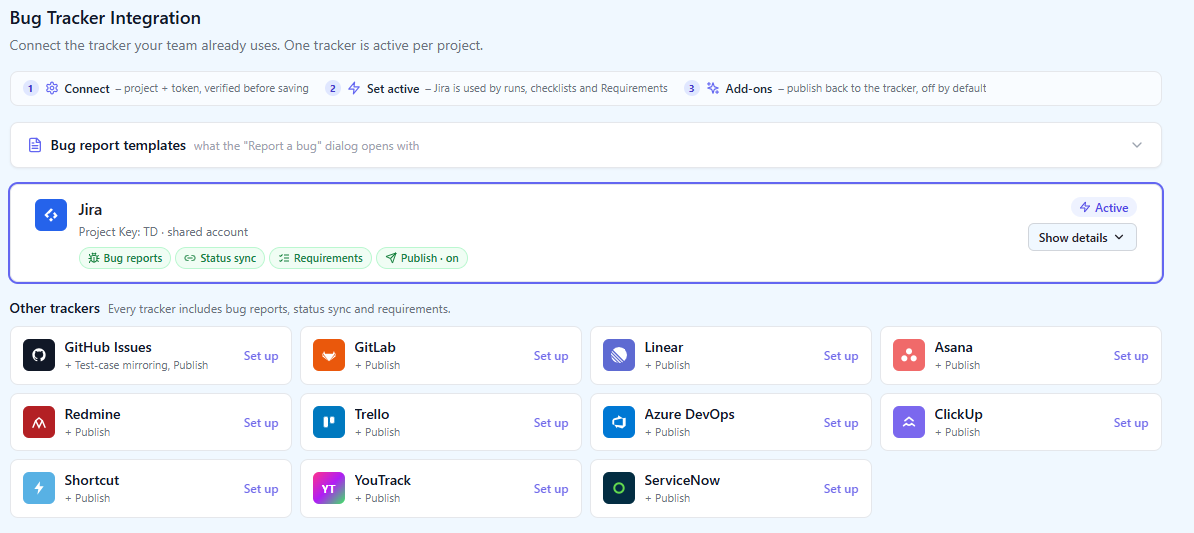Click the Bug reports tag text
The width and height of the screenshot is (1194, 533).
pyautogui.click(x=132, y=258)
